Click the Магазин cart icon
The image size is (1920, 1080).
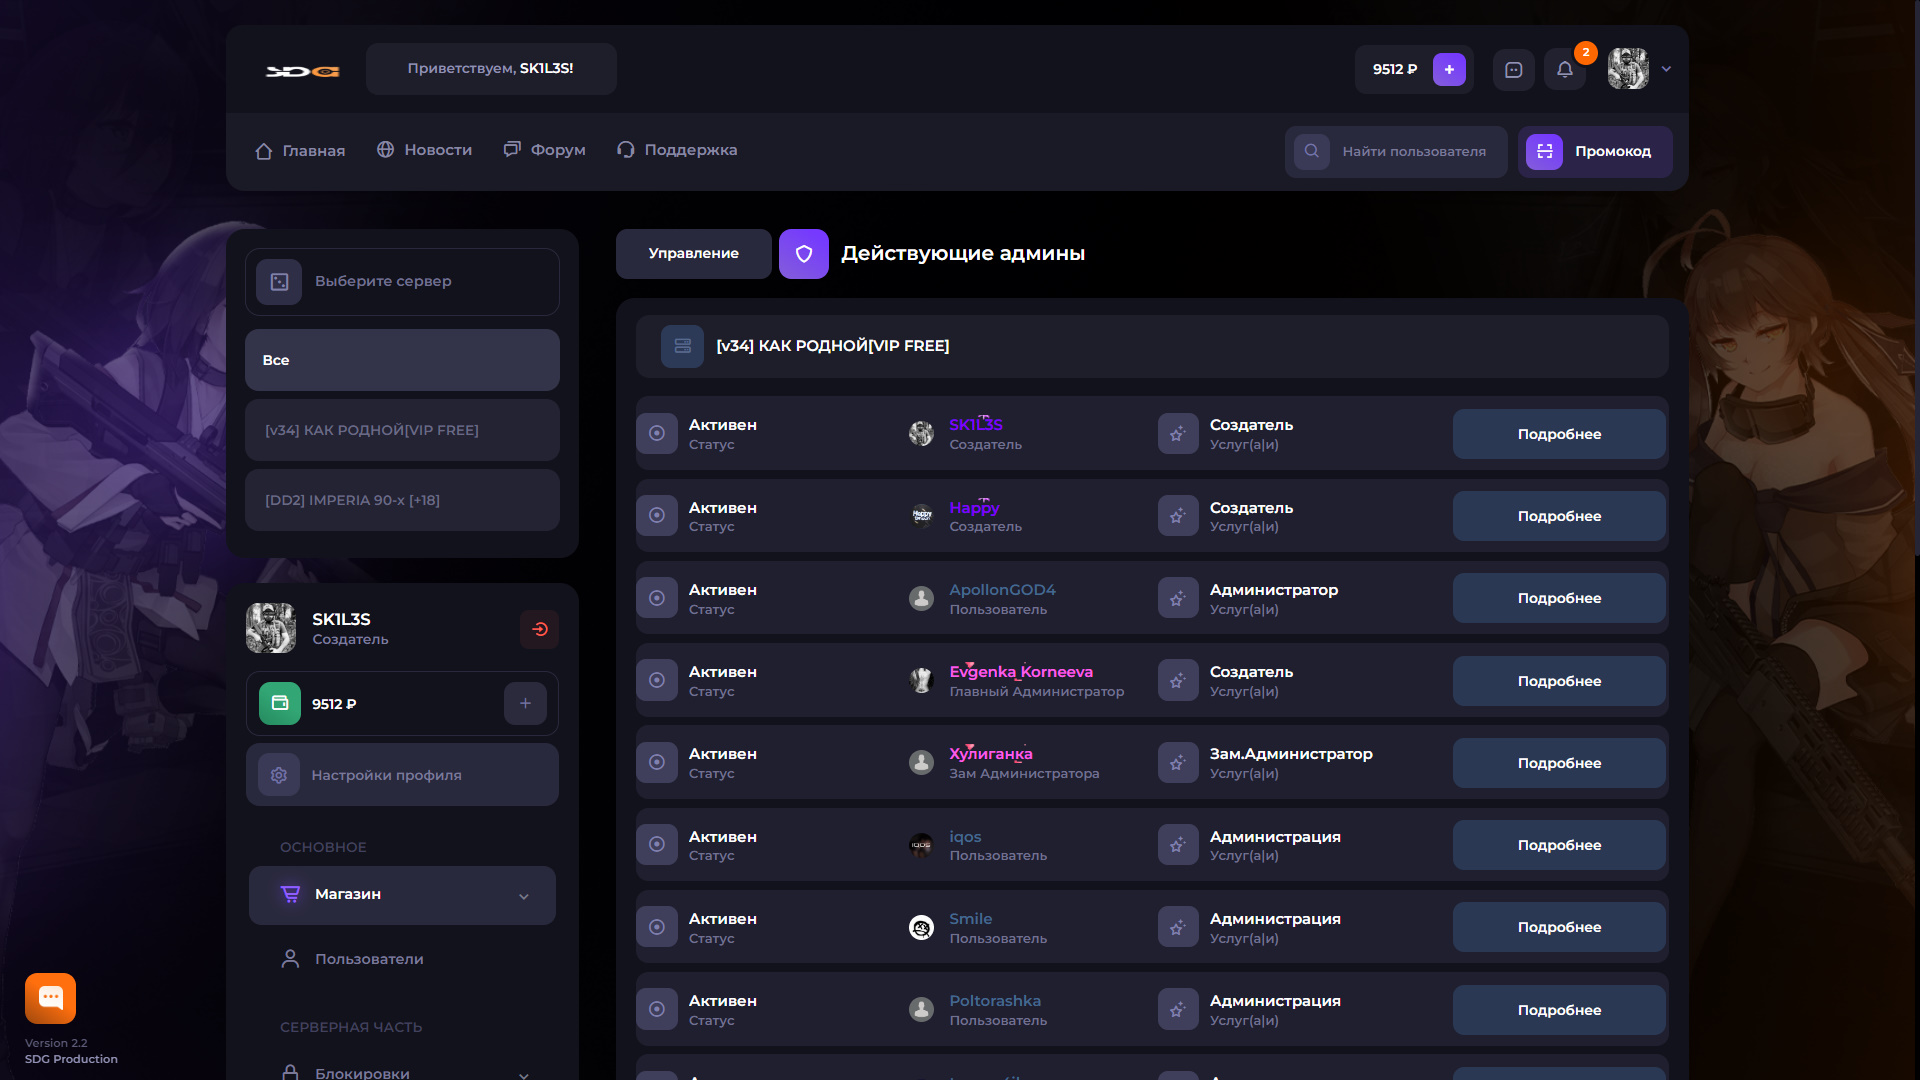pyautogui.click(x=291, y=894)
